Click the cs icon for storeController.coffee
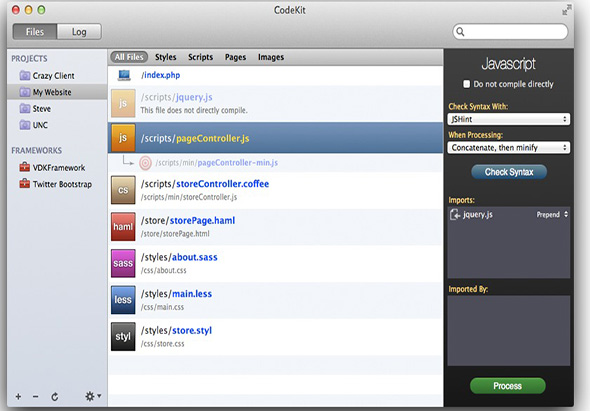 123,190
